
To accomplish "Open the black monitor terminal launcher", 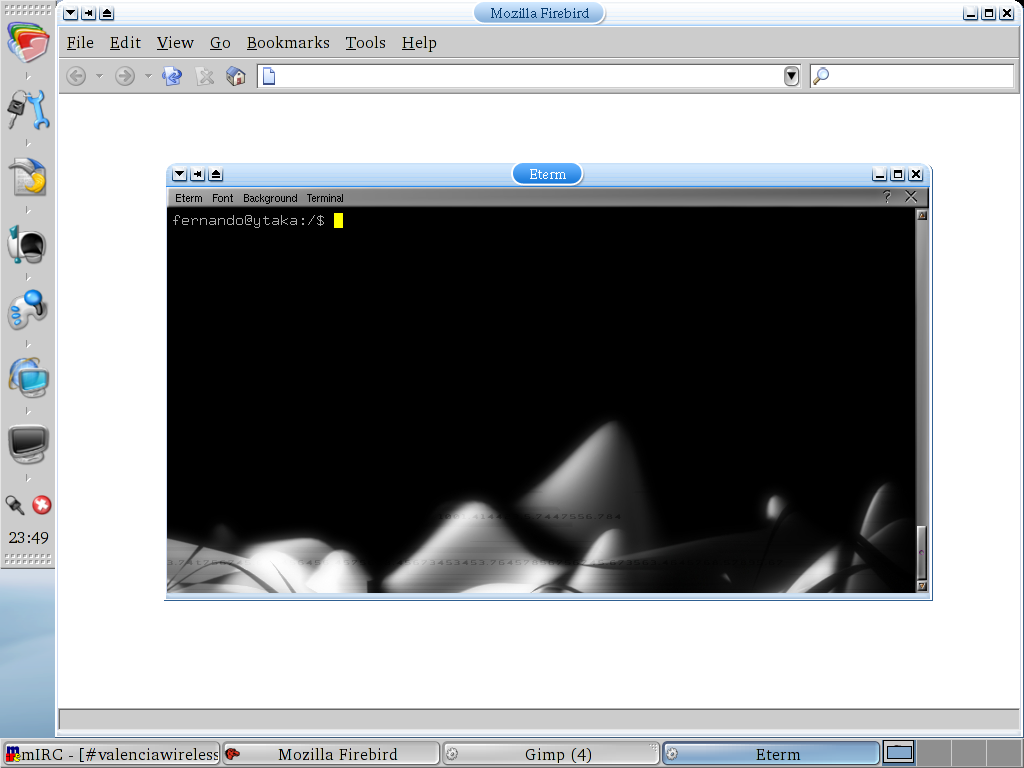I will coord(28,444).
